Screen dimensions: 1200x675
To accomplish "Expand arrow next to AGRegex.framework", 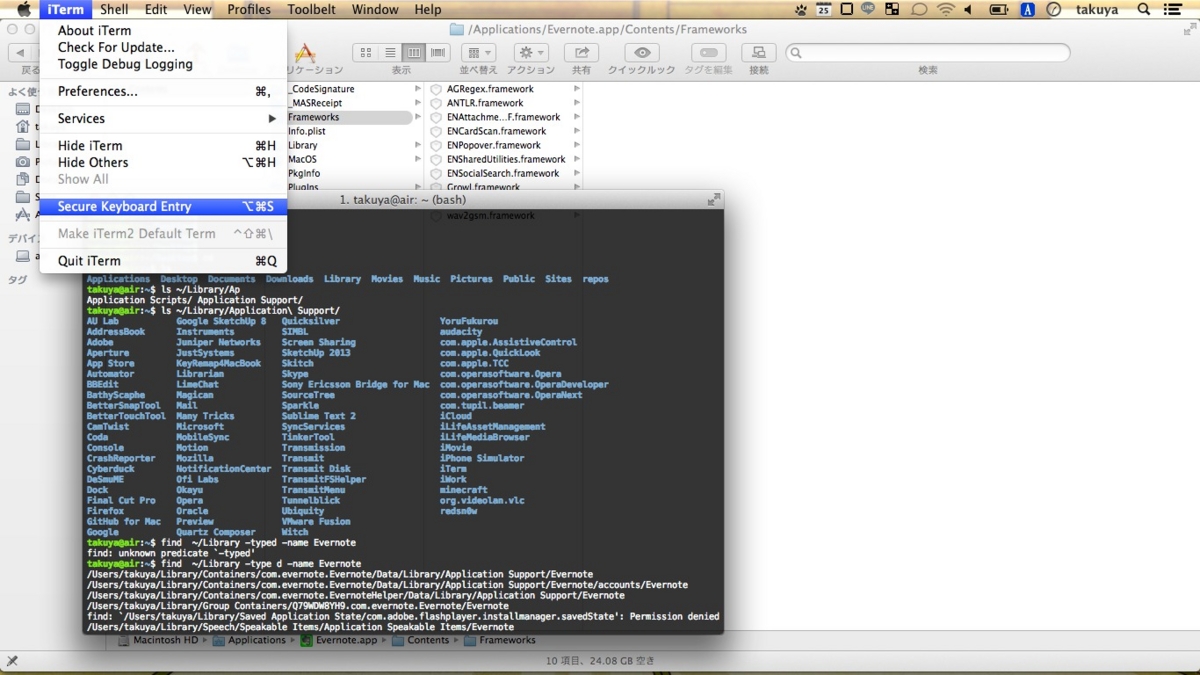I will pos(577,89).
